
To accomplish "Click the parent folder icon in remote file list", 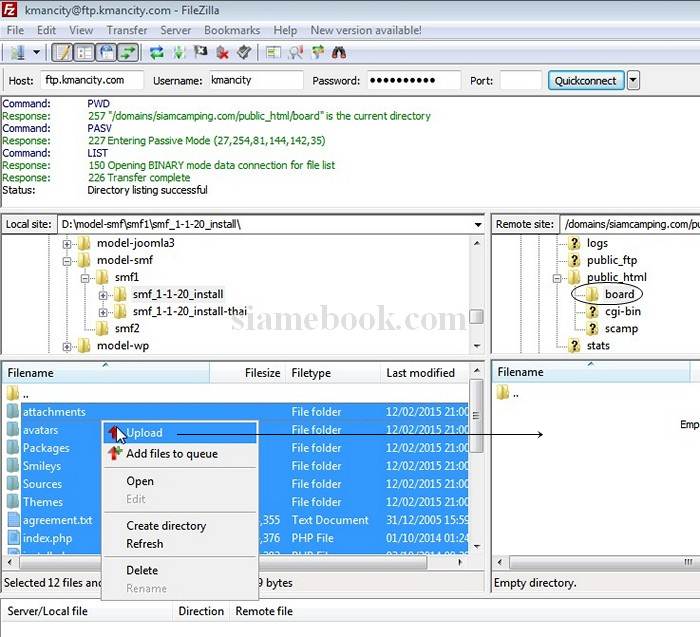I will pyautogui.click(x=503, y=393).
